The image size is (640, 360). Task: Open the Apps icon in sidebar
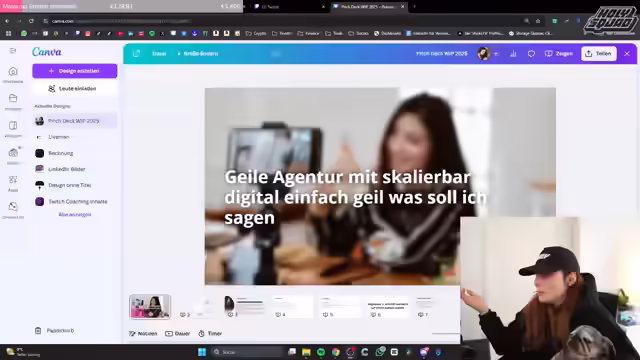point(13,180)
